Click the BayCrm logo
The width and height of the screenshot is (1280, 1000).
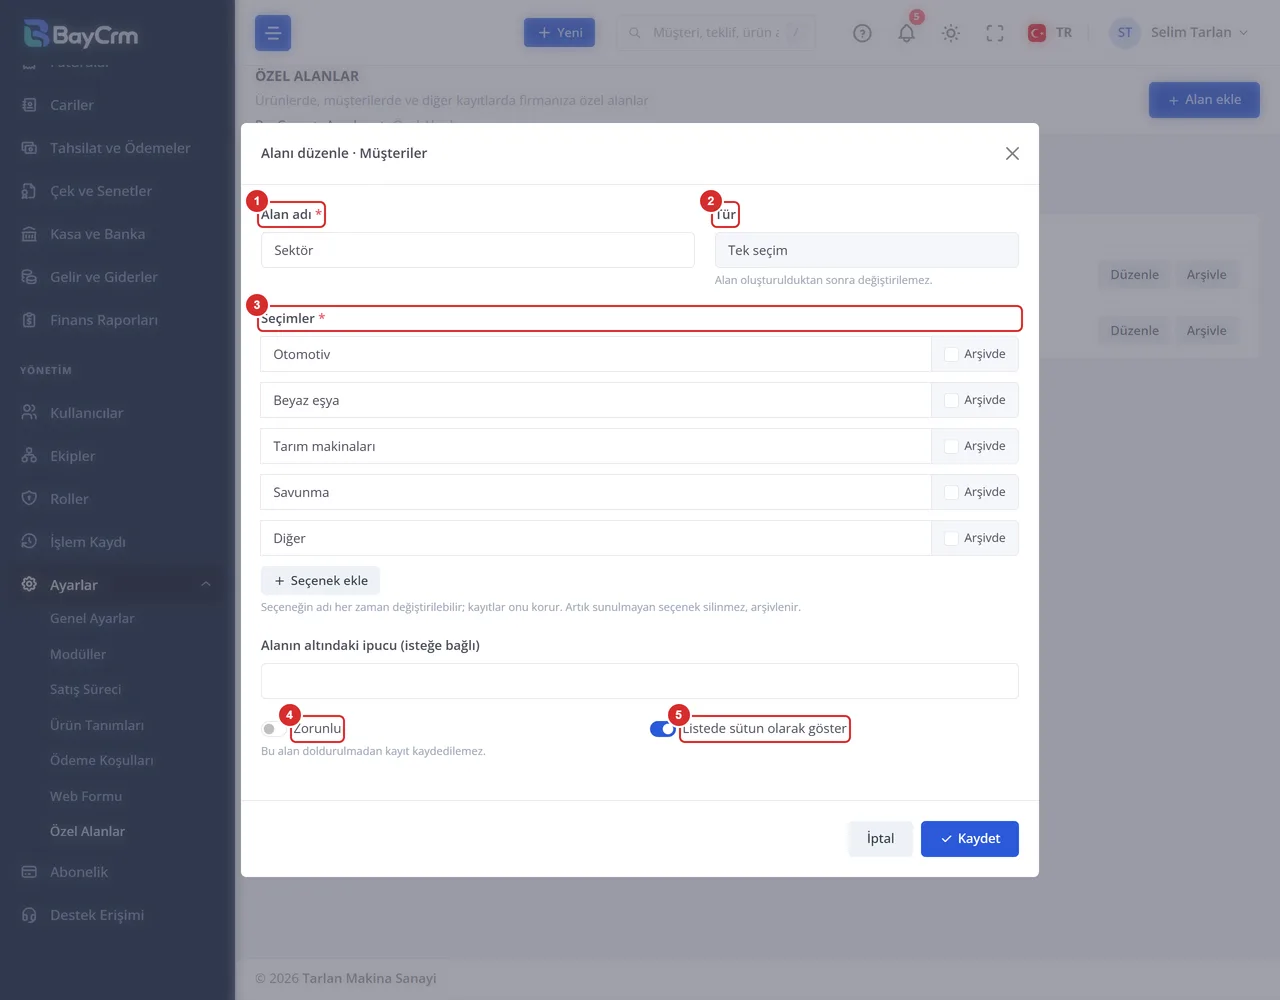click(x=81, y=34)
